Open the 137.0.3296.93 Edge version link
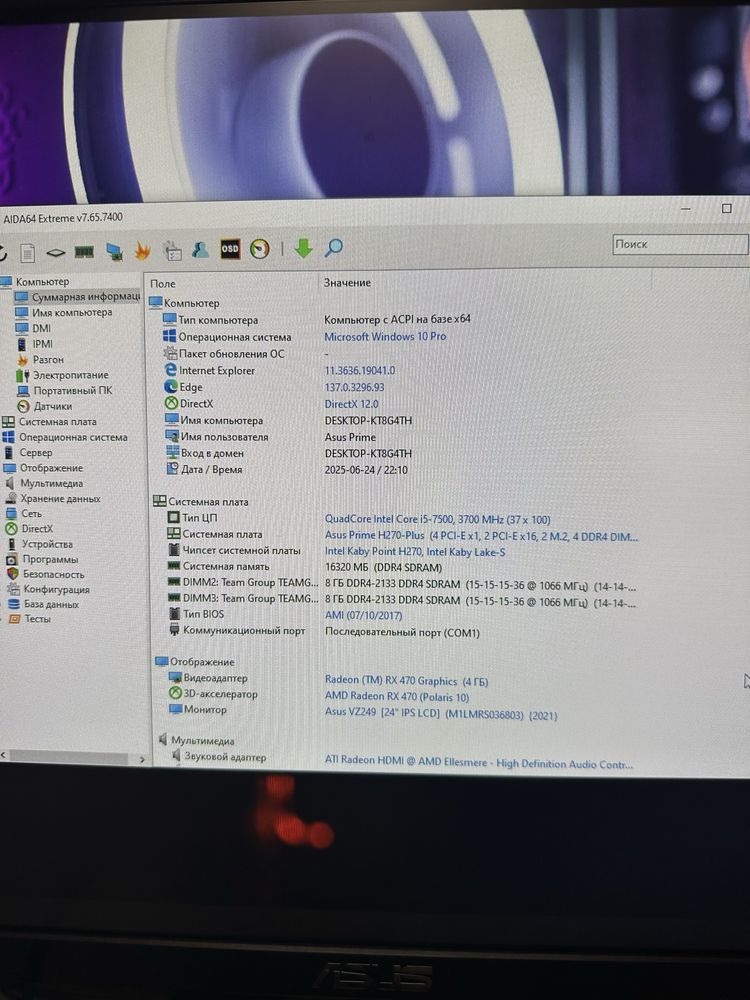 (355, 387)
